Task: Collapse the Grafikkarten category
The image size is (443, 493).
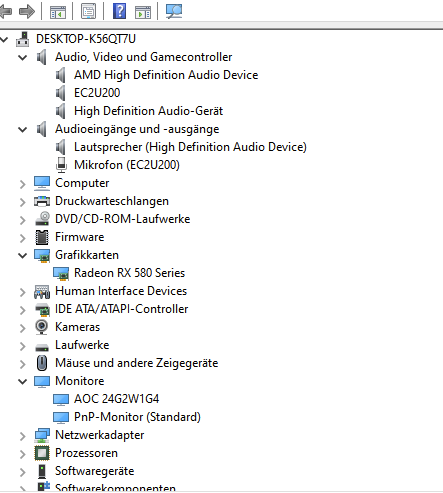Action: (23, 255)
